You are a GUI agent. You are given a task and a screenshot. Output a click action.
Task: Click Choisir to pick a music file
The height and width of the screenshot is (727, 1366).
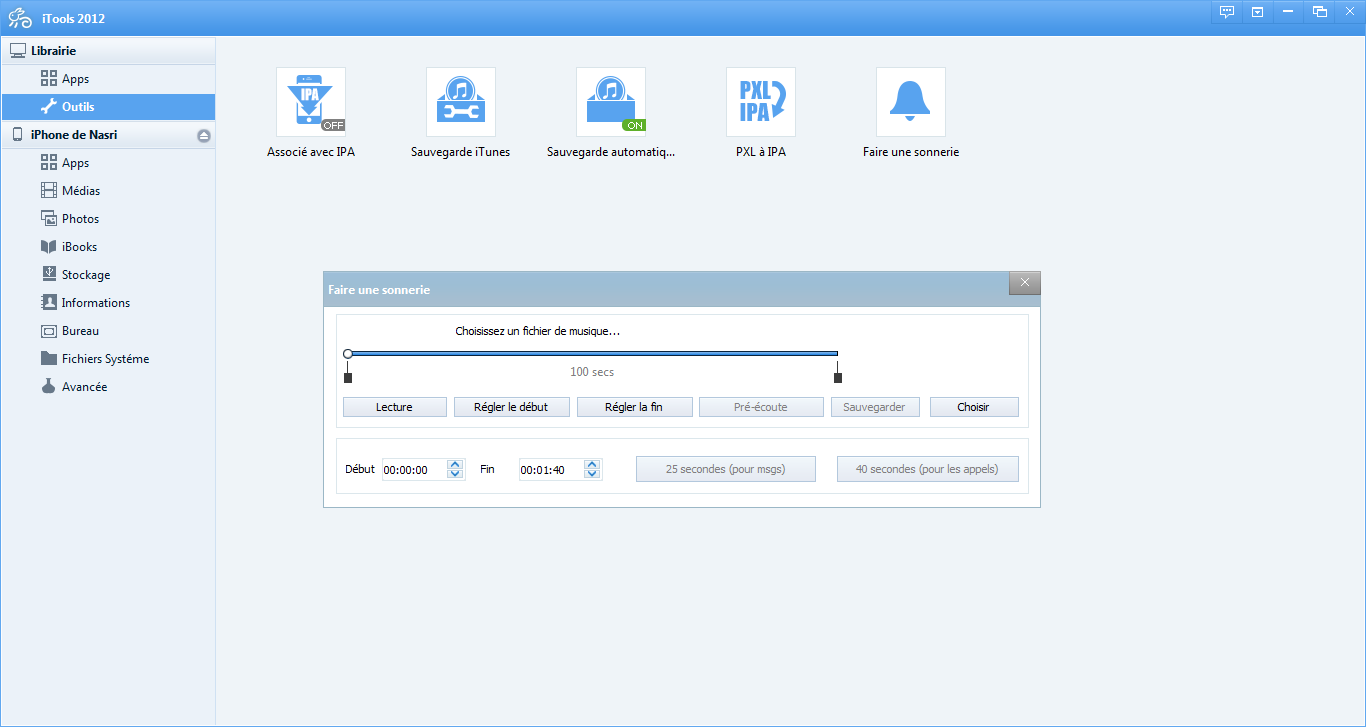[x=974, y=407]
